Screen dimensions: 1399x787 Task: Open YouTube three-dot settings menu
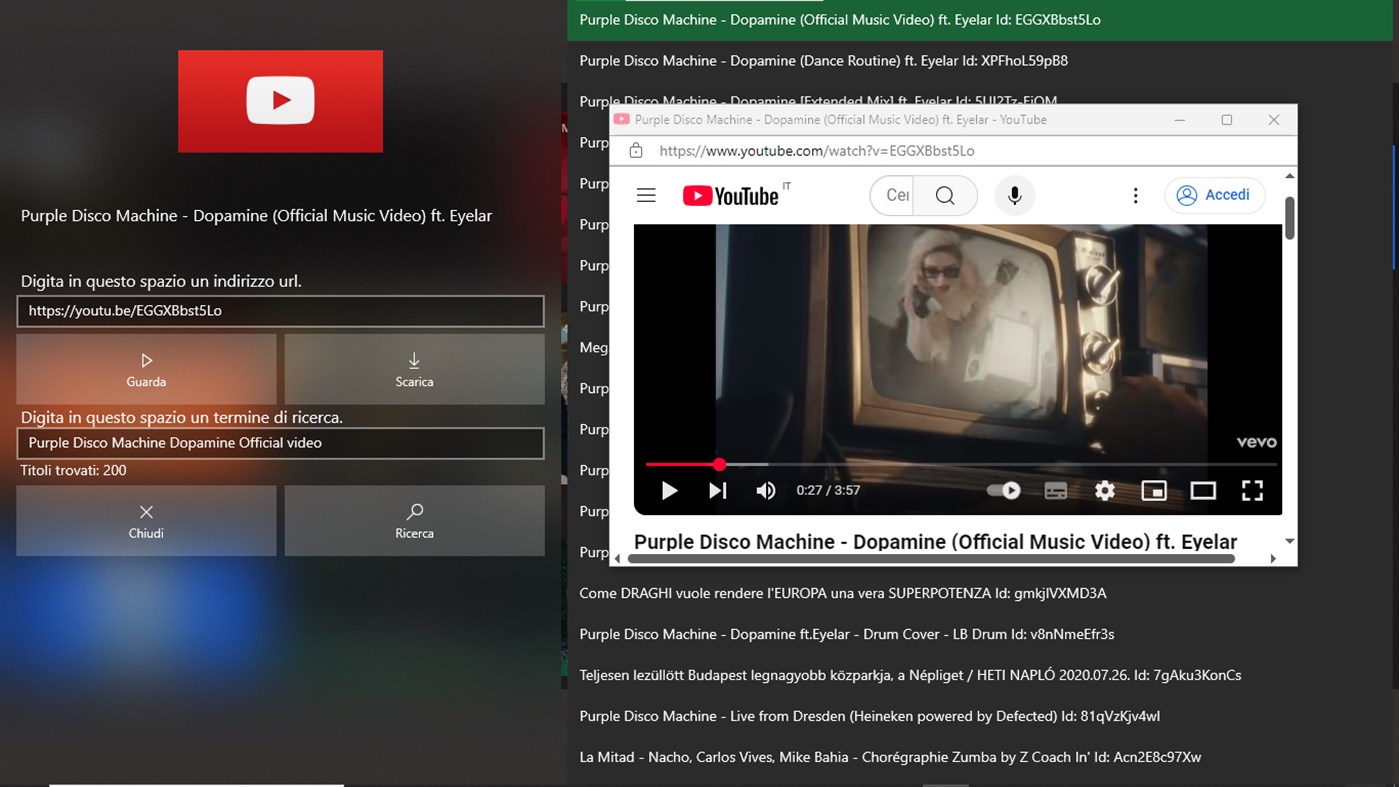(1135, 195)
